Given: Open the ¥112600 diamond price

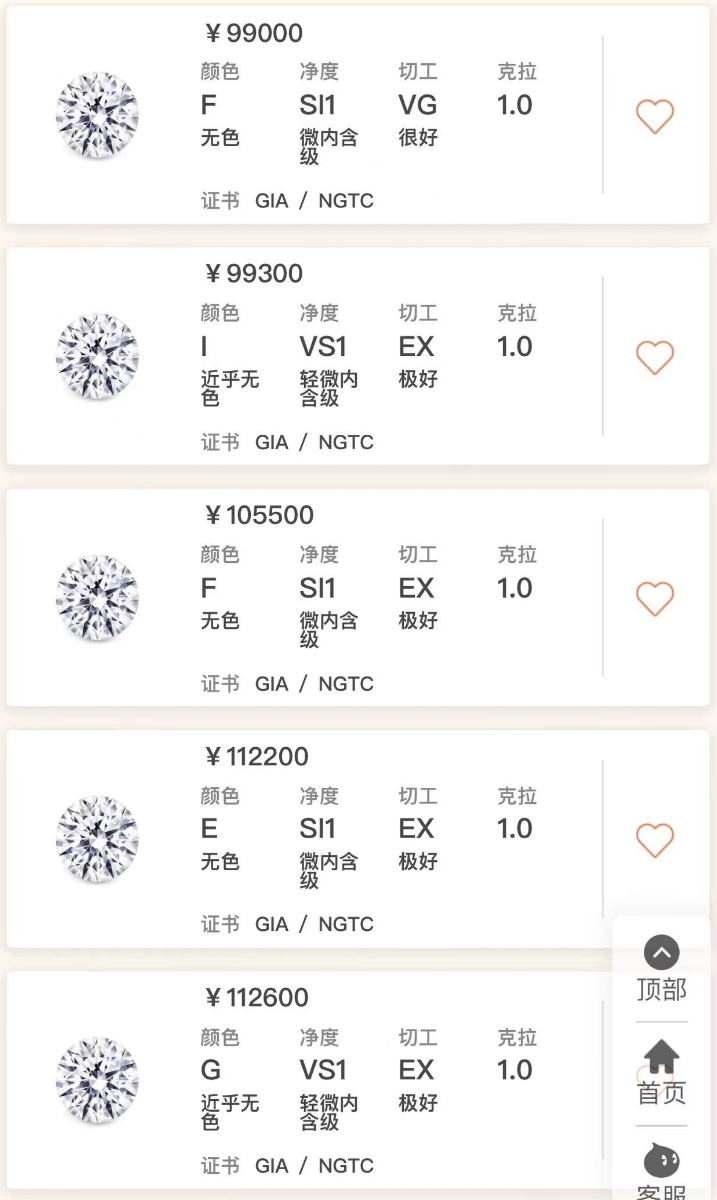Looking at the screenshot, I should 257,998.
